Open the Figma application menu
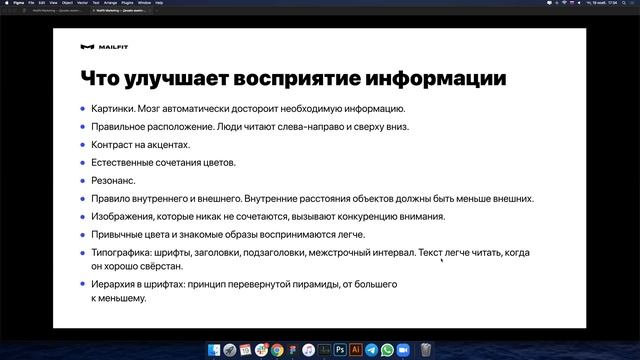This screenshot has height=360, width=640. [19, 3]
